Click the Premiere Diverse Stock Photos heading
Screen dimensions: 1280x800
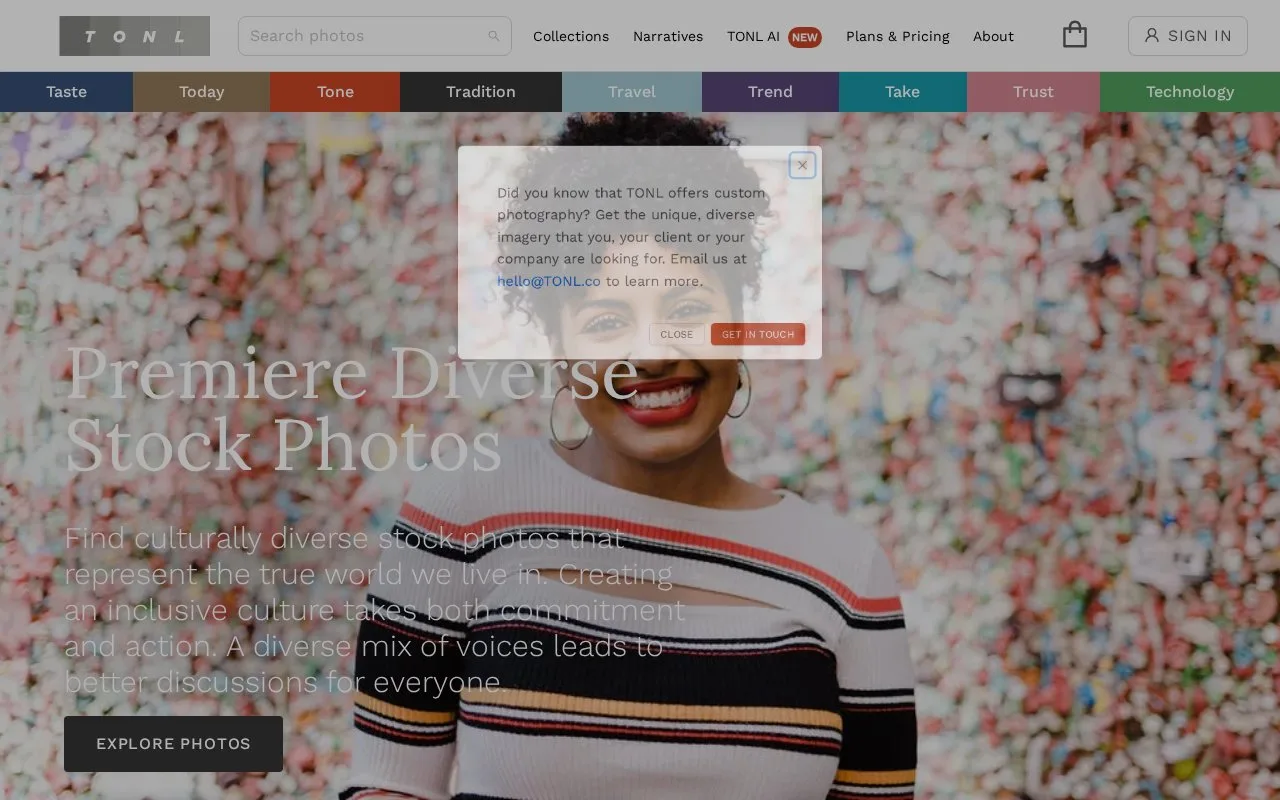point(352,408)
